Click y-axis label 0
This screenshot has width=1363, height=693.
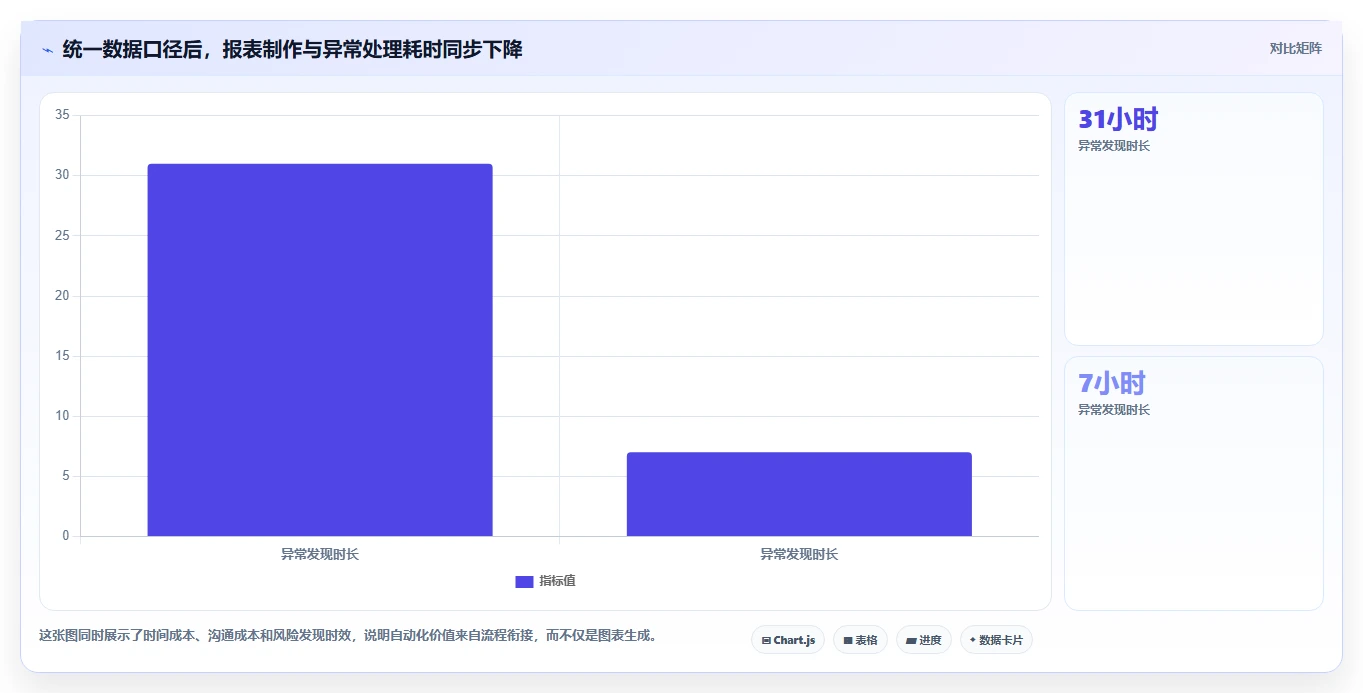tap(65, 536)
